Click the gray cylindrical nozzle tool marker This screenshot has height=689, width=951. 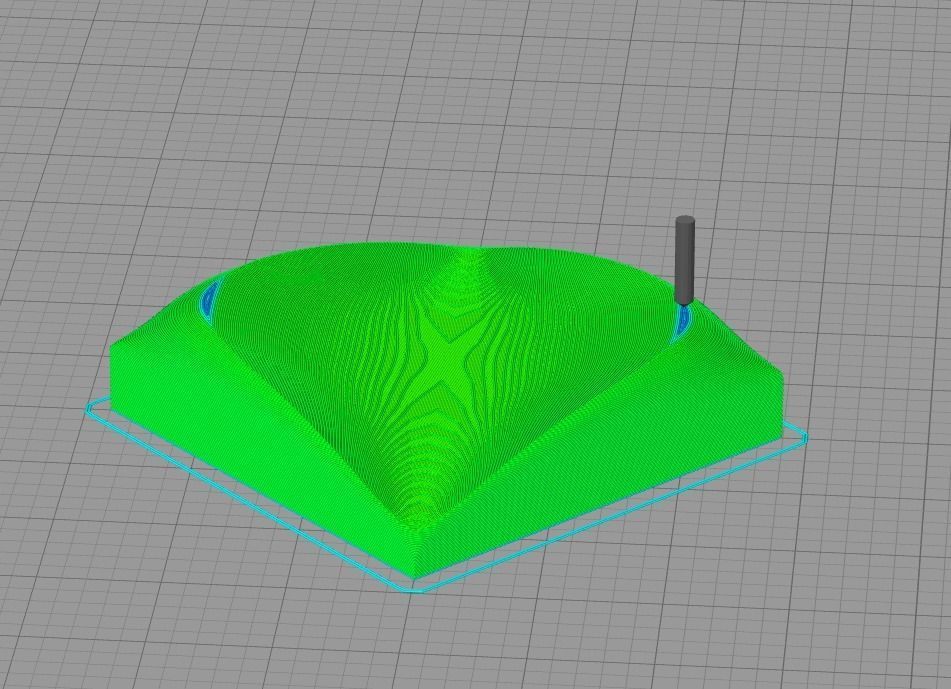tap(684, 260)
